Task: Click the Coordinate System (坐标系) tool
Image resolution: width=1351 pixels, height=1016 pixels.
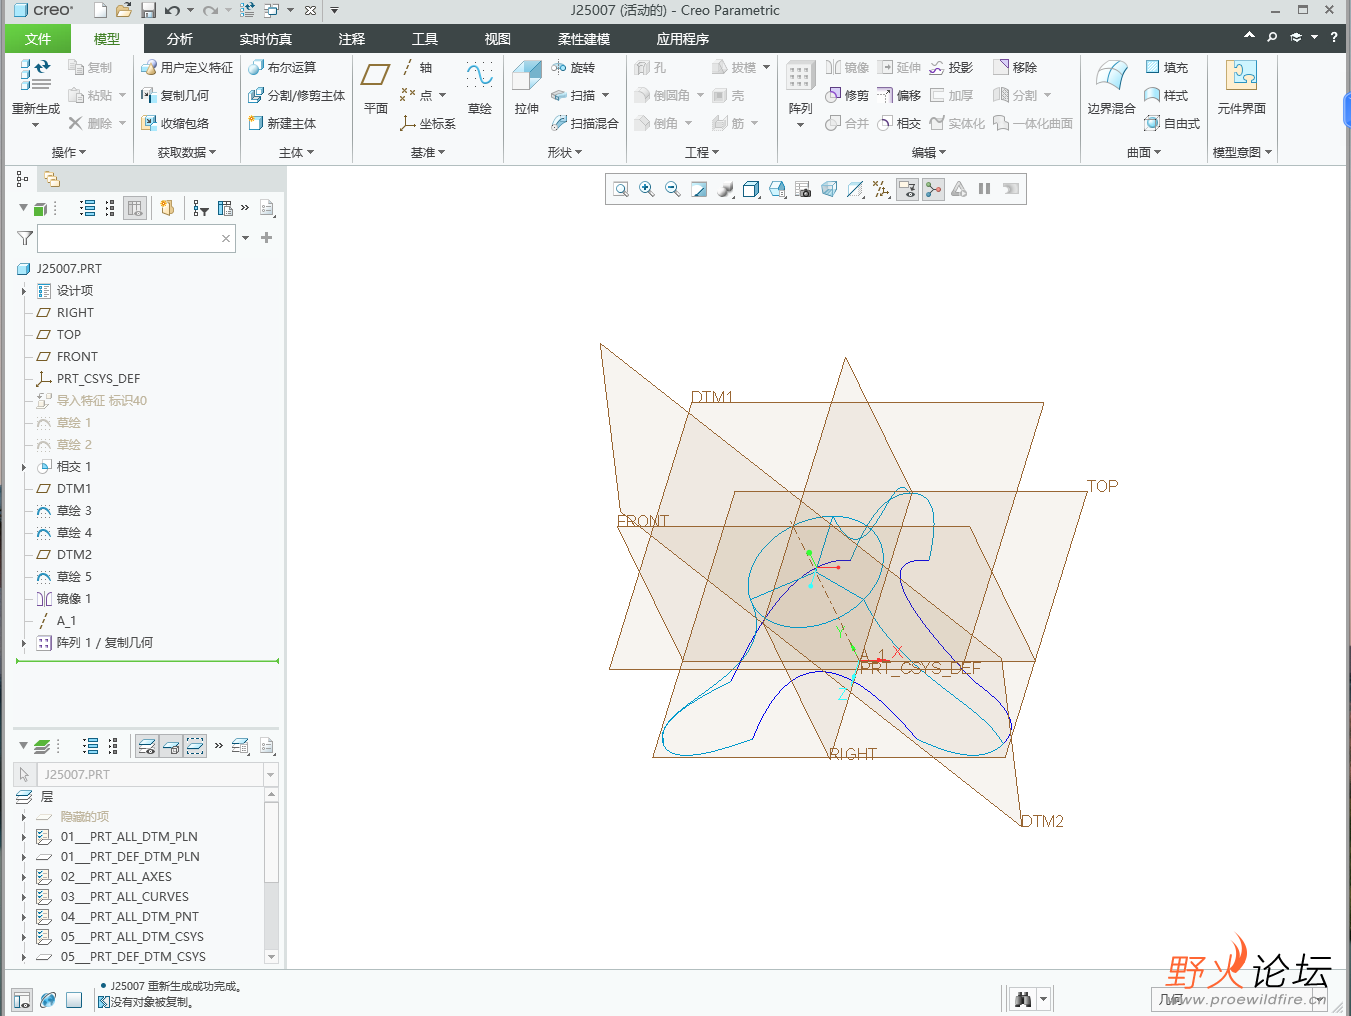Action: 428,123
